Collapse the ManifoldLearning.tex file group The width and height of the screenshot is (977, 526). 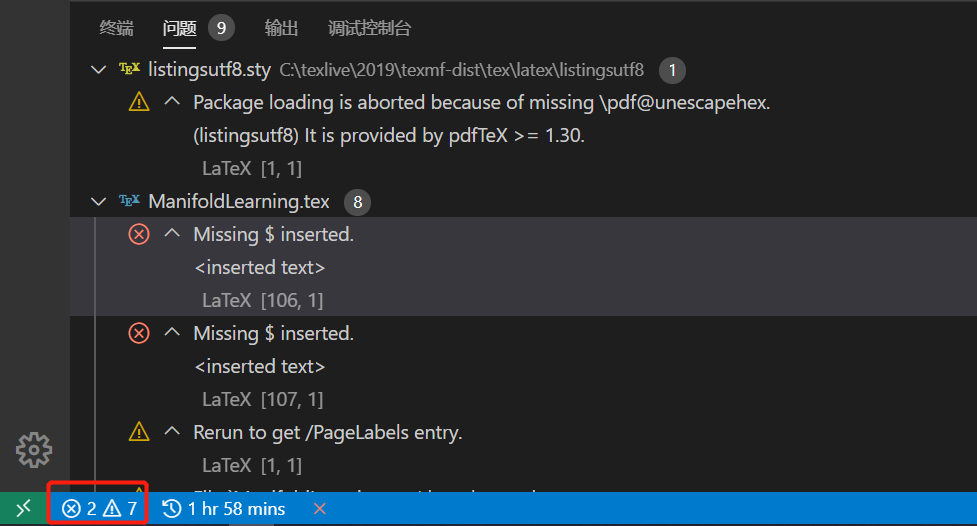(x=98, y=202)
